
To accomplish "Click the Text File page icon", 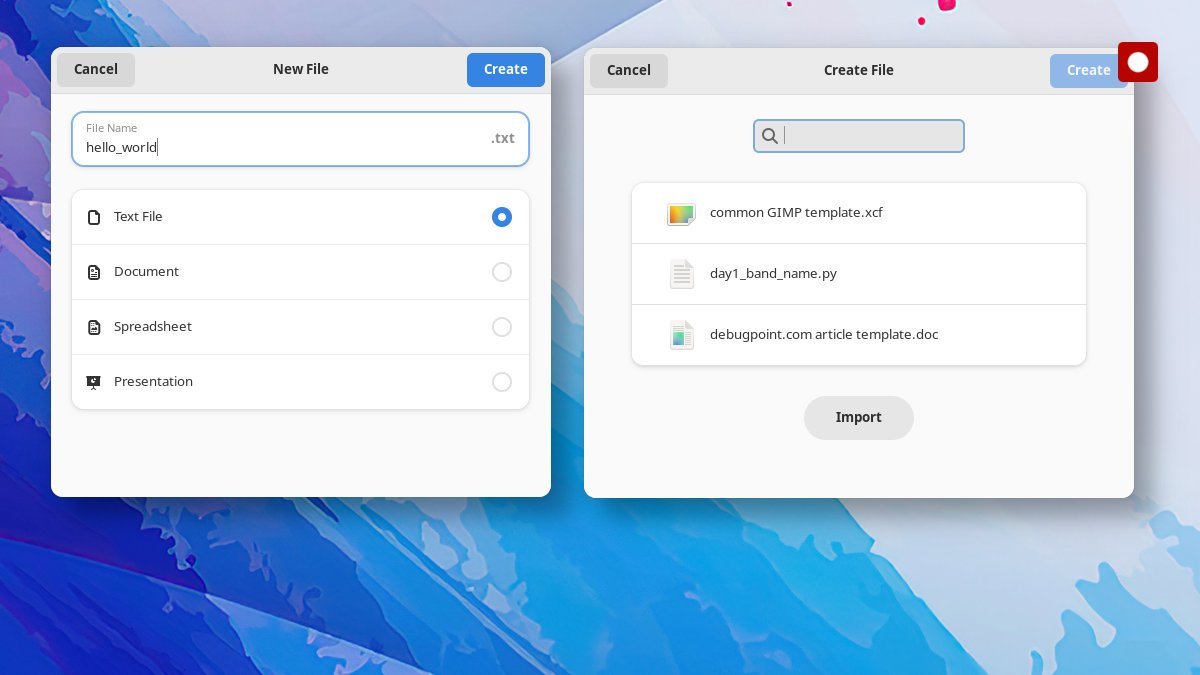I will pyautogui.click(x=94, y=216).
